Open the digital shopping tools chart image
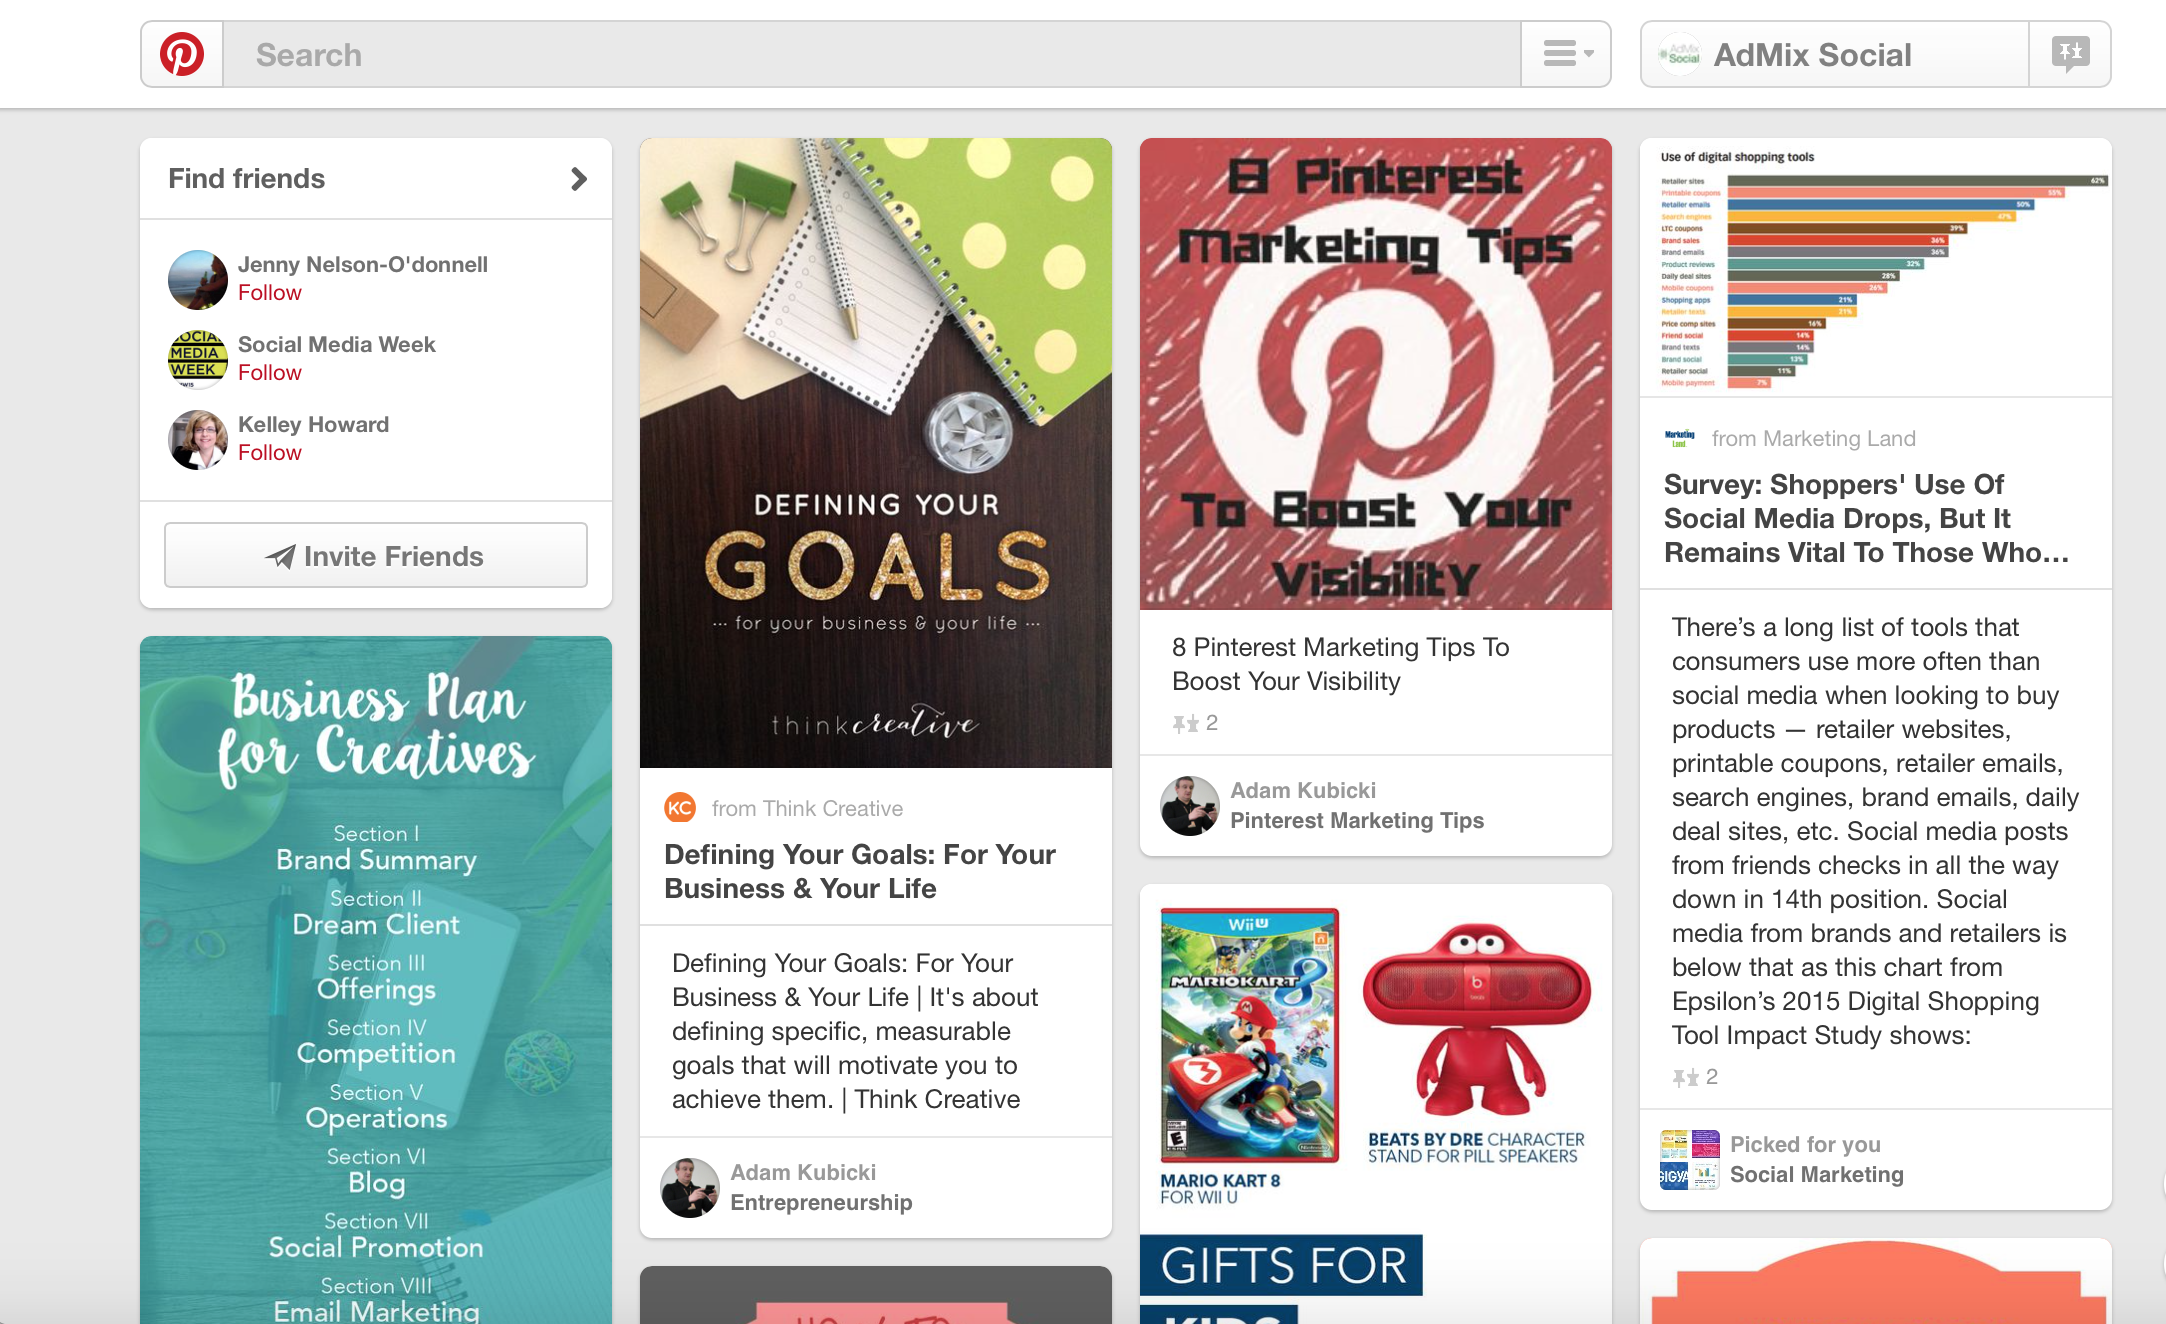Image resolution: width=2166 pixels, height=1324 pixels. (x=1876, y=268)
